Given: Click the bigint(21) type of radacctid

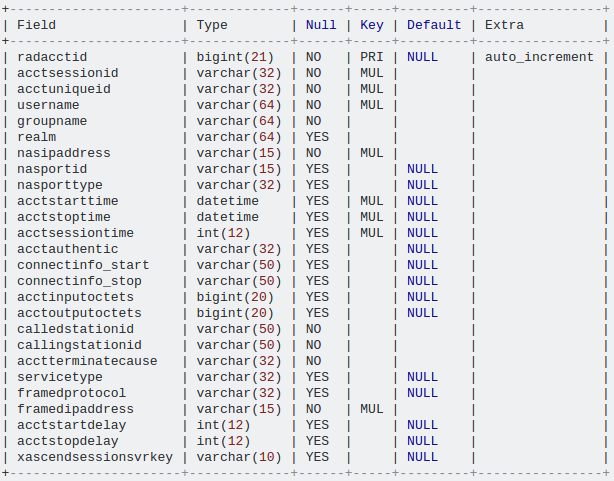Looking at the screenshot, I should 235,57.
